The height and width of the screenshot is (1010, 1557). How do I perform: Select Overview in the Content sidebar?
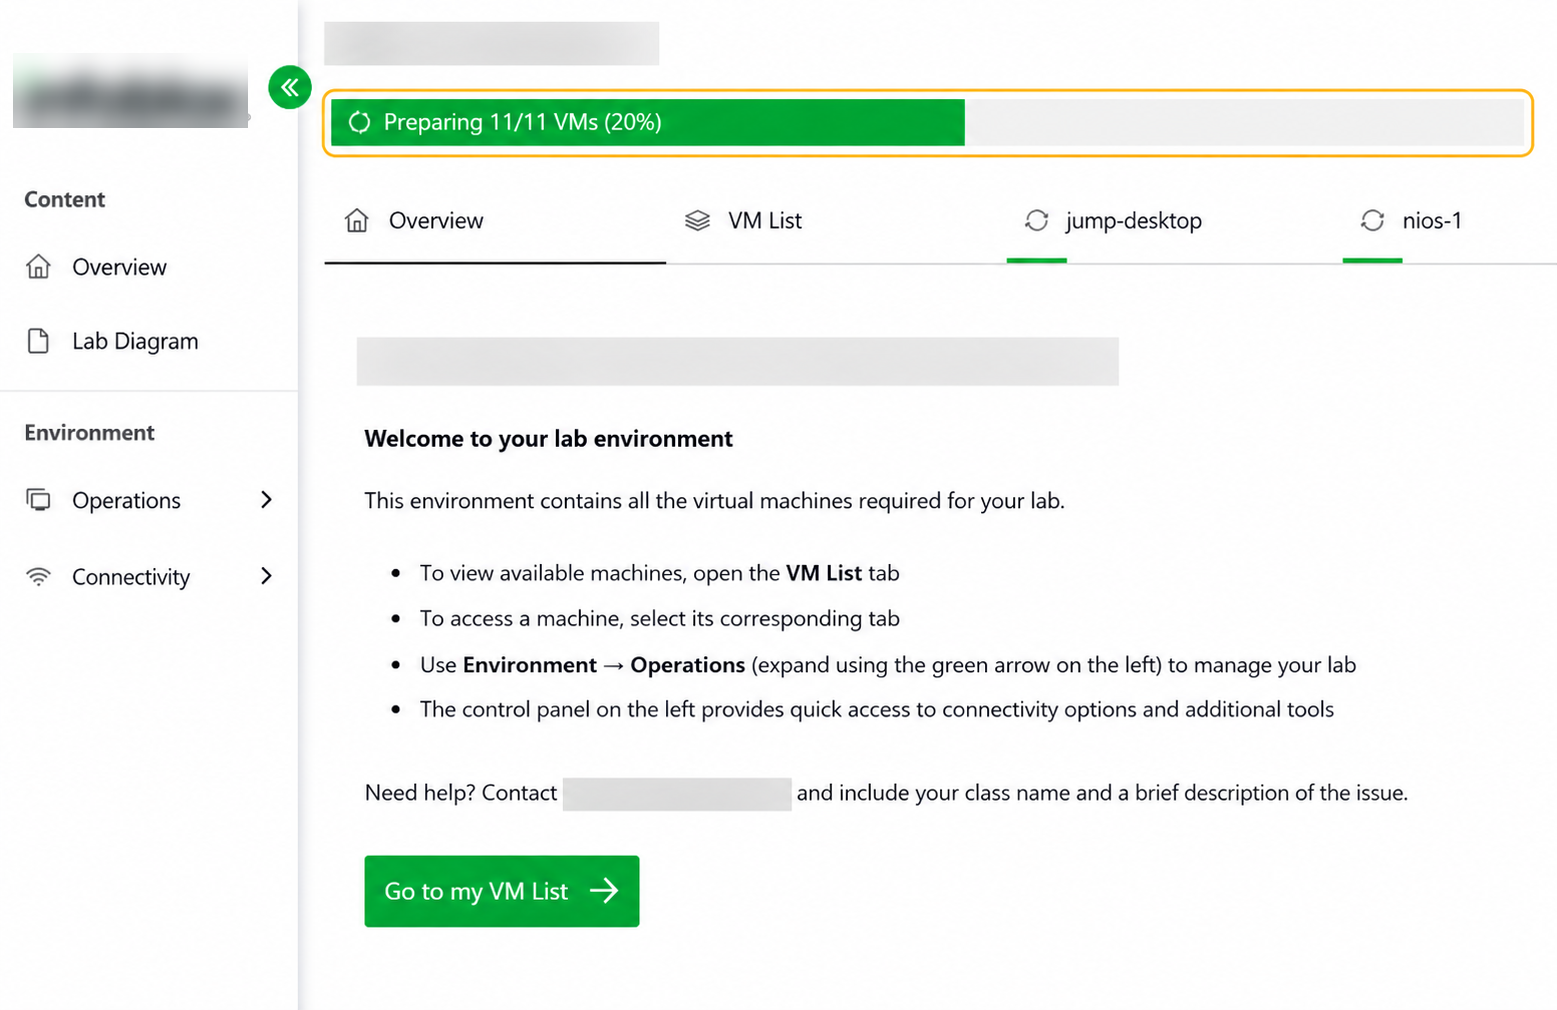pos(119,267)
